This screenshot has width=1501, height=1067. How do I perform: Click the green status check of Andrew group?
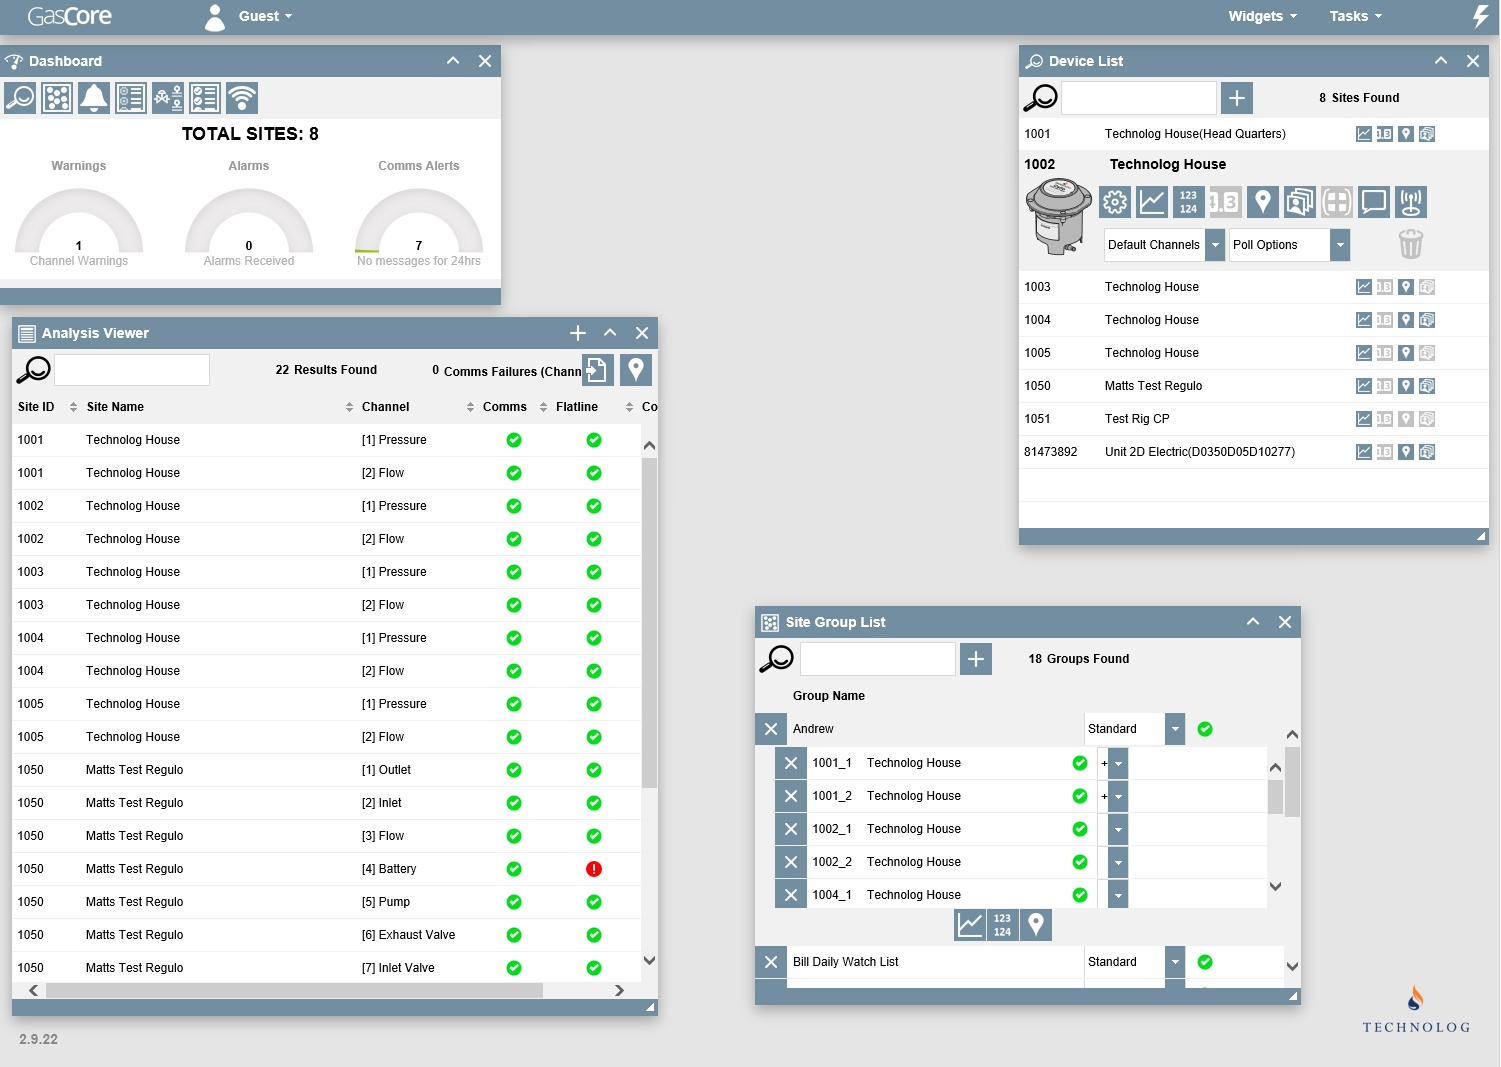[1205, 729]
